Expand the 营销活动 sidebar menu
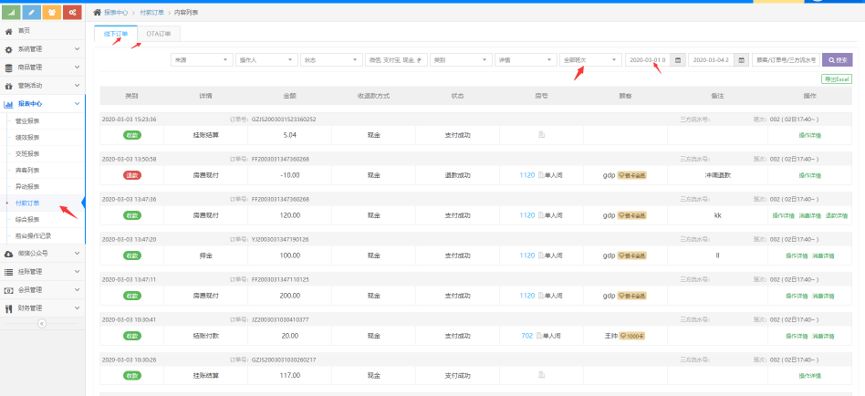The image size is (865, 396). point(77,85)
